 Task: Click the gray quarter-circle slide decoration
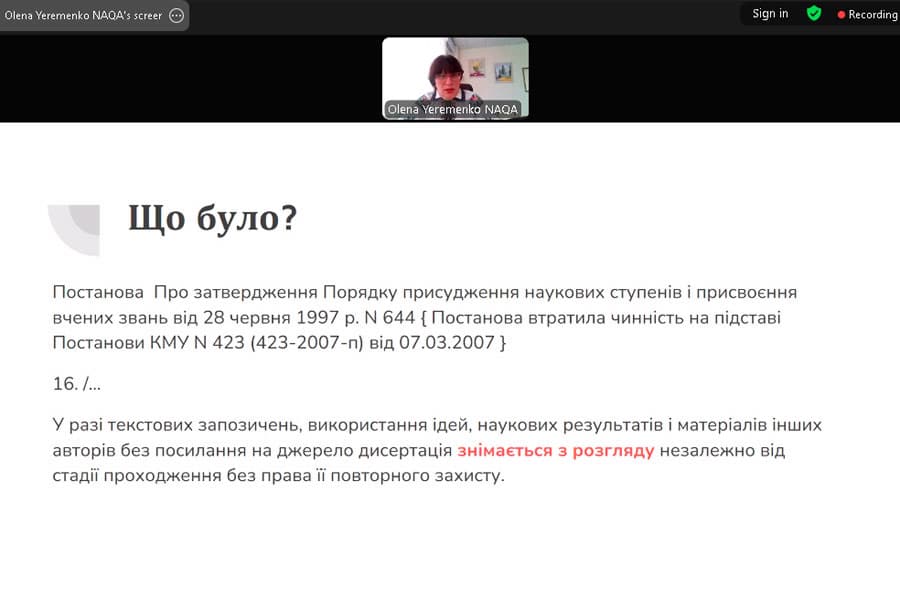(x=73, y=228)
